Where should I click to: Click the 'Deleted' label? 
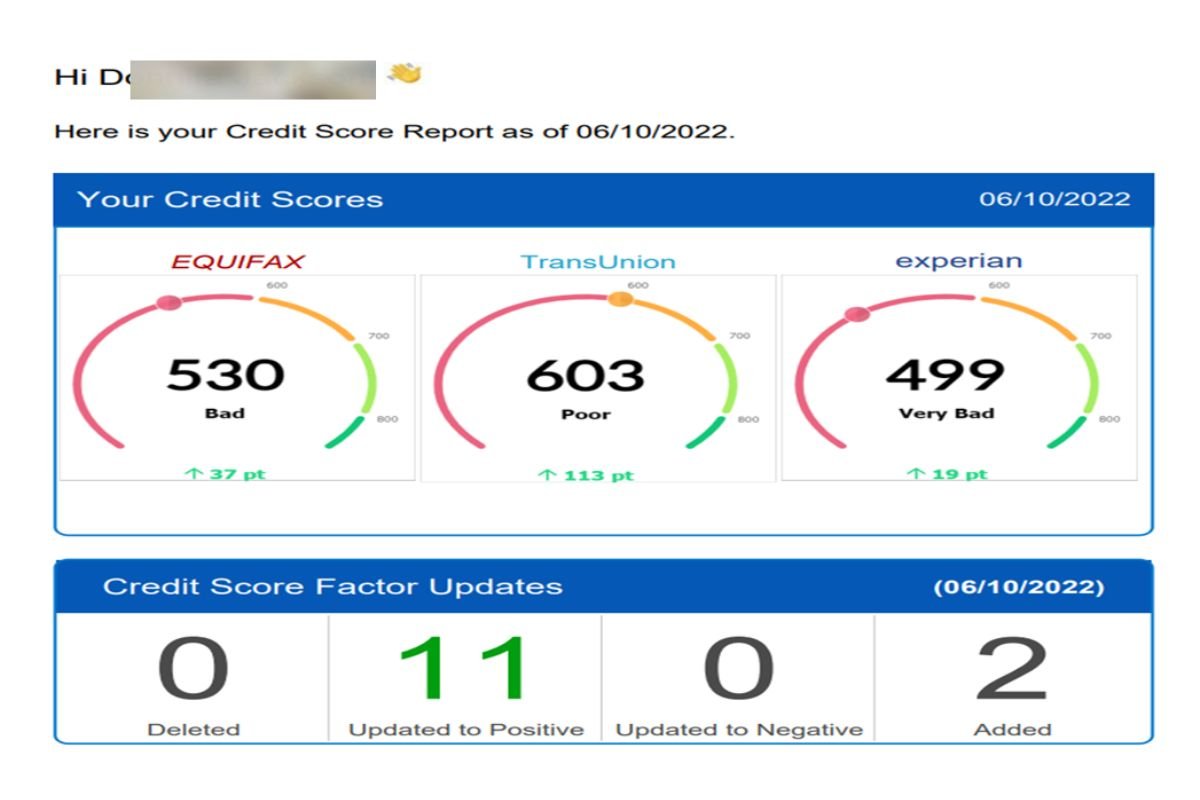coord(192,730)
